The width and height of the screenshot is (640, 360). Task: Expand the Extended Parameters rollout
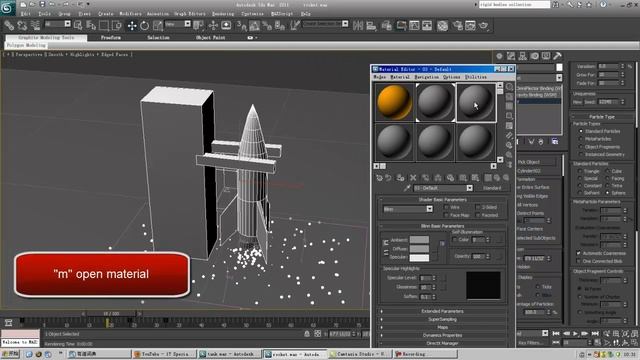[x=442, y=311]
